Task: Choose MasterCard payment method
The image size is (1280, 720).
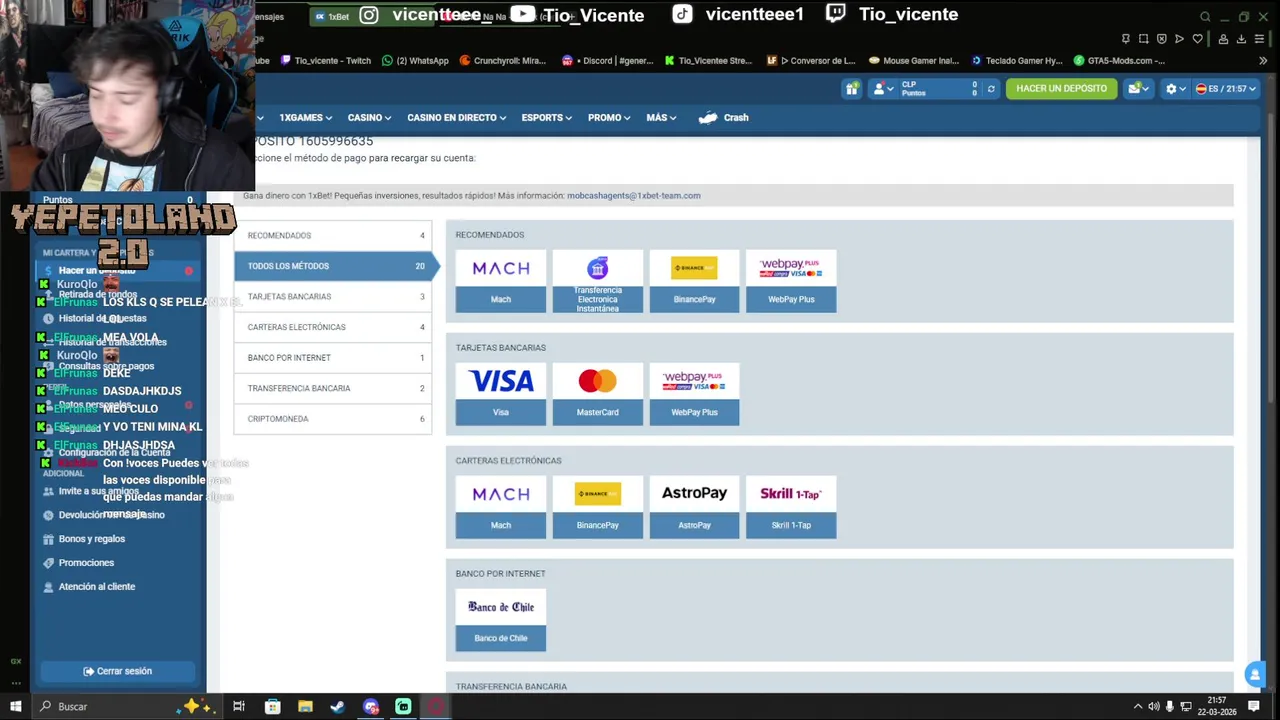Action: 597,394
